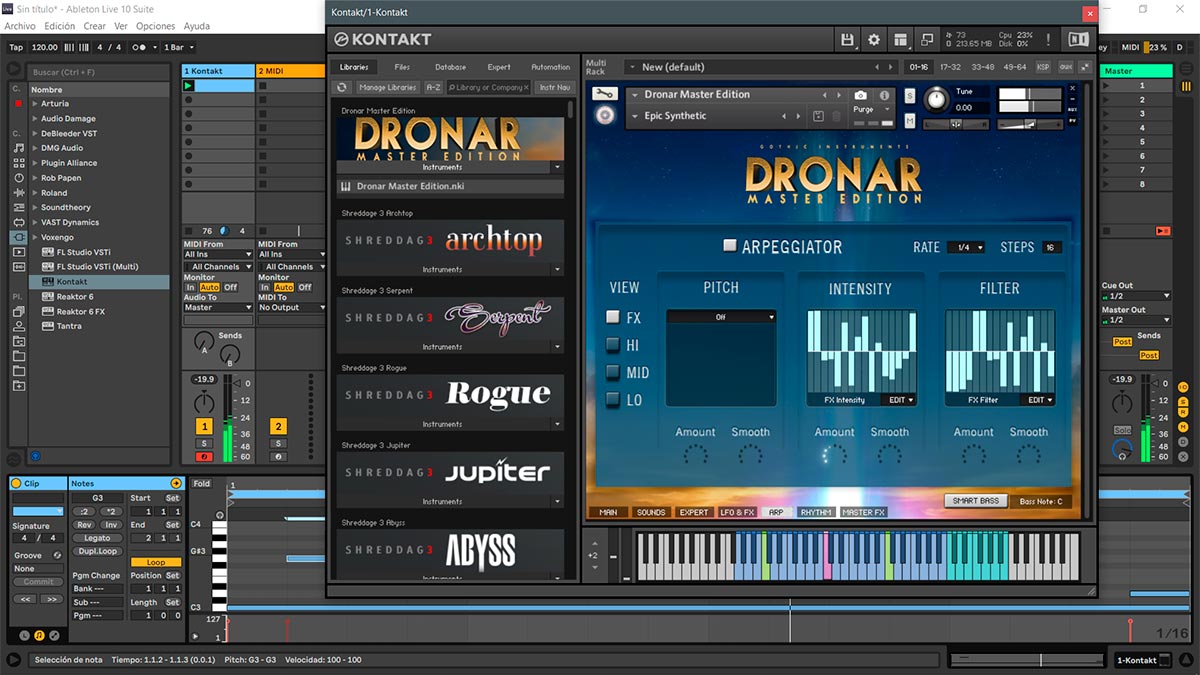Enable the MID view checkbox

tap(613, 373)
